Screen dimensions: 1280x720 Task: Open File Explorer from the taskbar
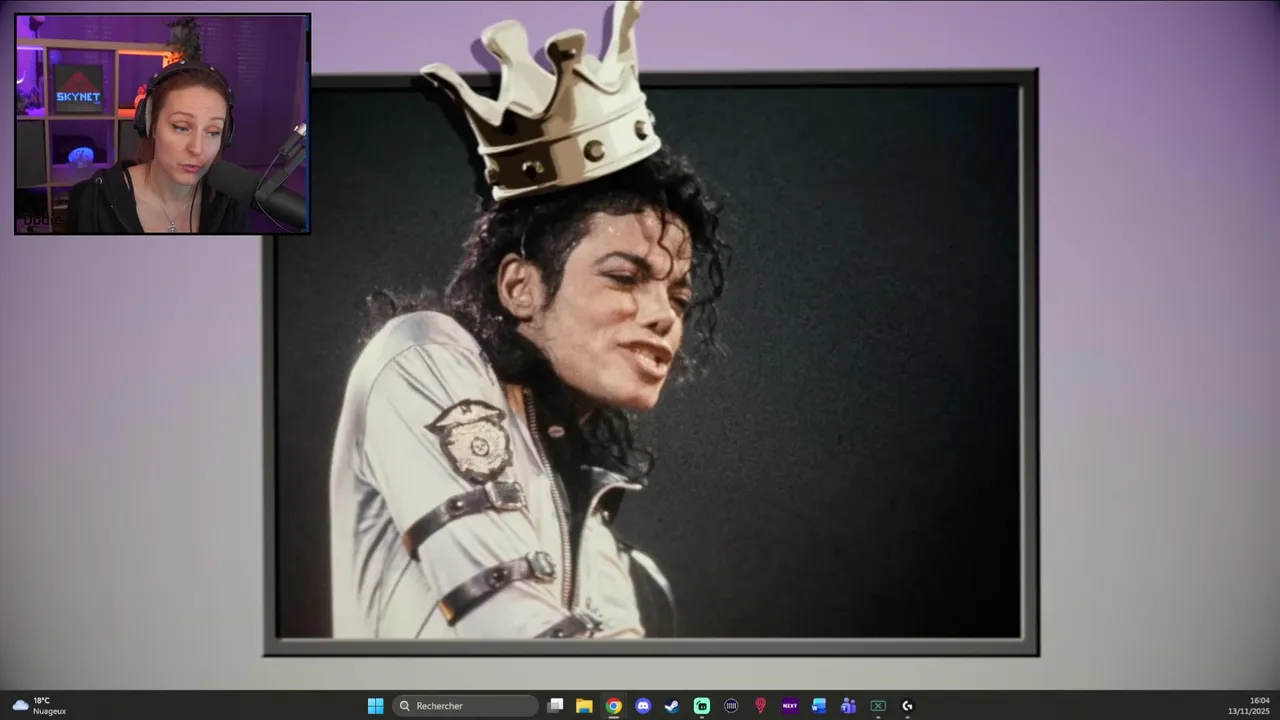tap(584, 706)
